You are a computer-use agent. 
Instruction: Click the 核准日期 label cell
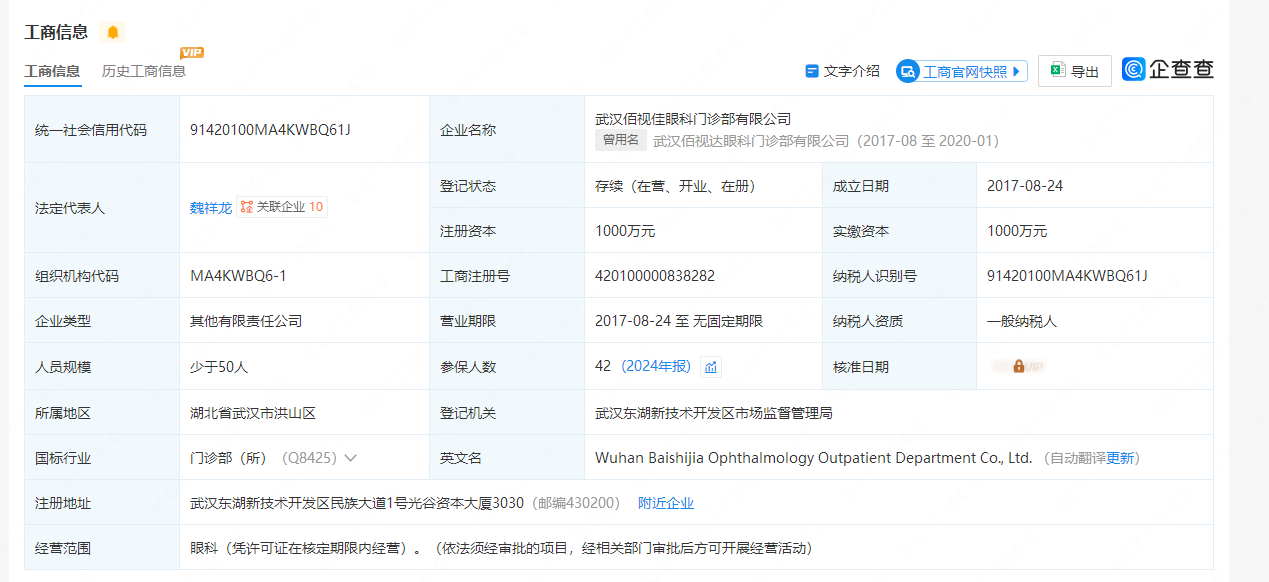click(899, 367)
